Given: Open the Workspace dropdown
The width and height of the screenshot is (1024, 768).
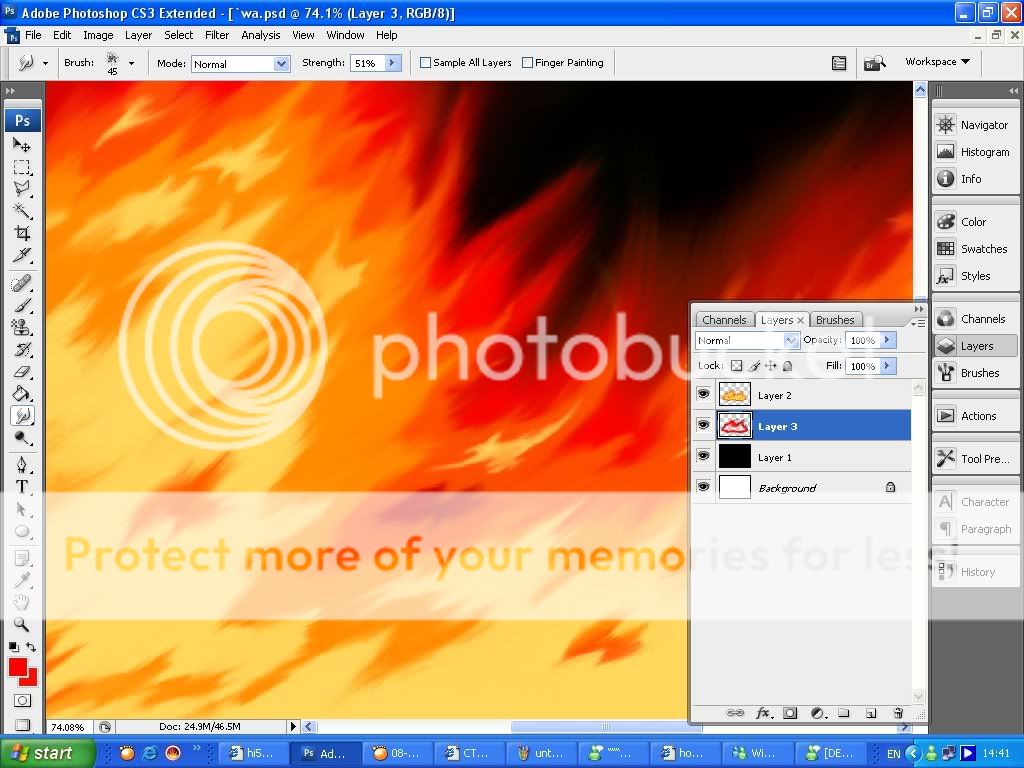Looking at the screenshot, I should tap(937, 61).
